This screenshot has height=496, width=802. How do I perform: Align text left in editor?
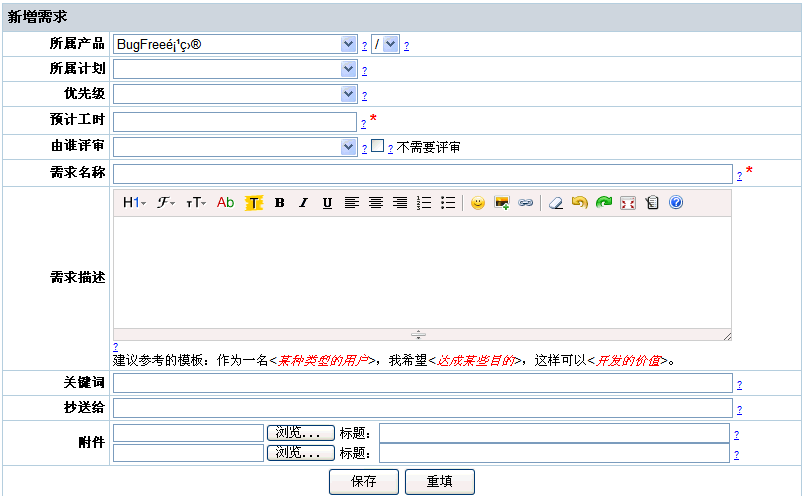click(351, 202)
